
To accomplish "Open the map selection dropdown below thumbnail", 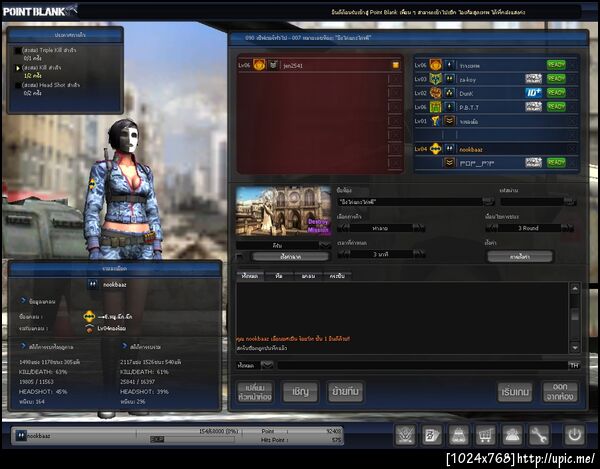I will 325,245.
